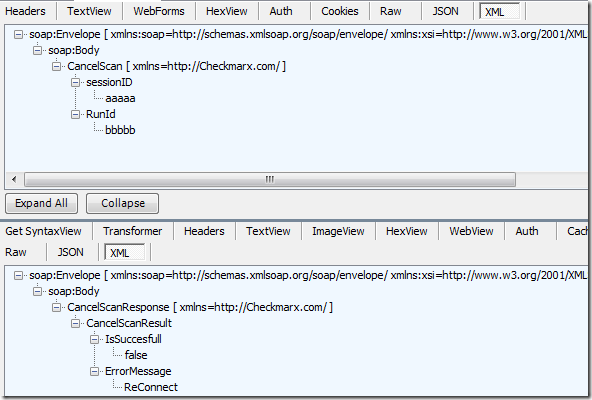Collapse the CancelScanResult node

tap(75, 323)
